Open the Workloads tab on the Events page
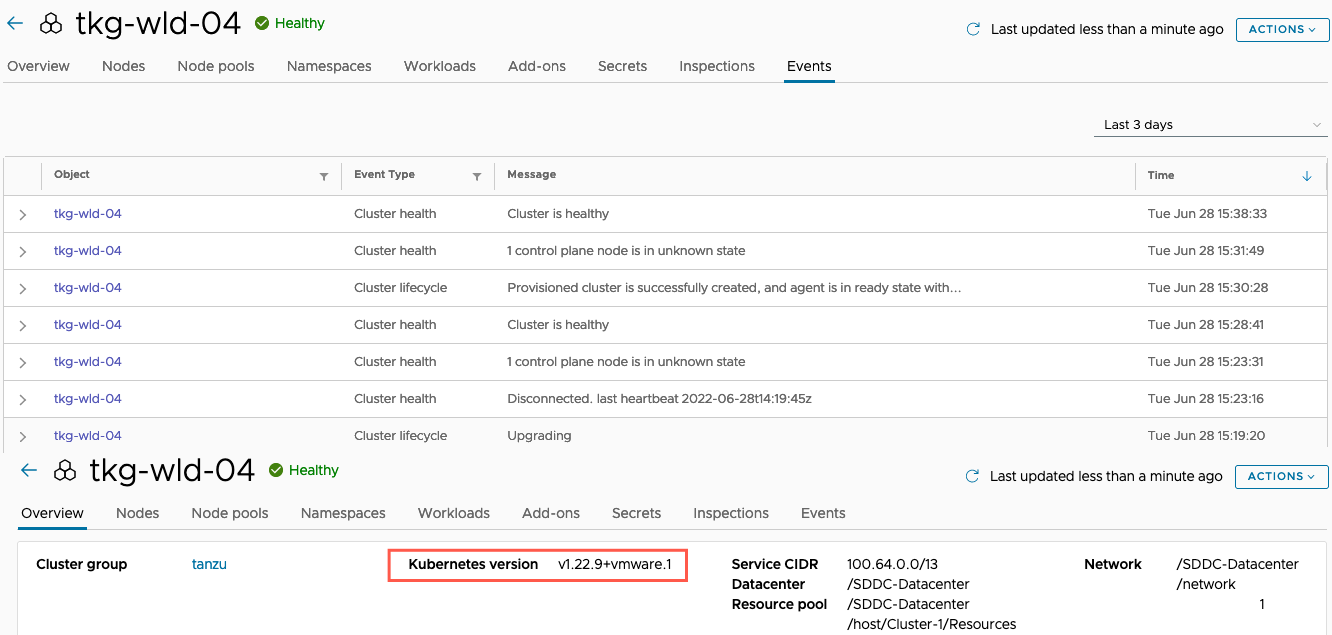1332x635 pixels. pyautogui.click(x=440, y=66)
